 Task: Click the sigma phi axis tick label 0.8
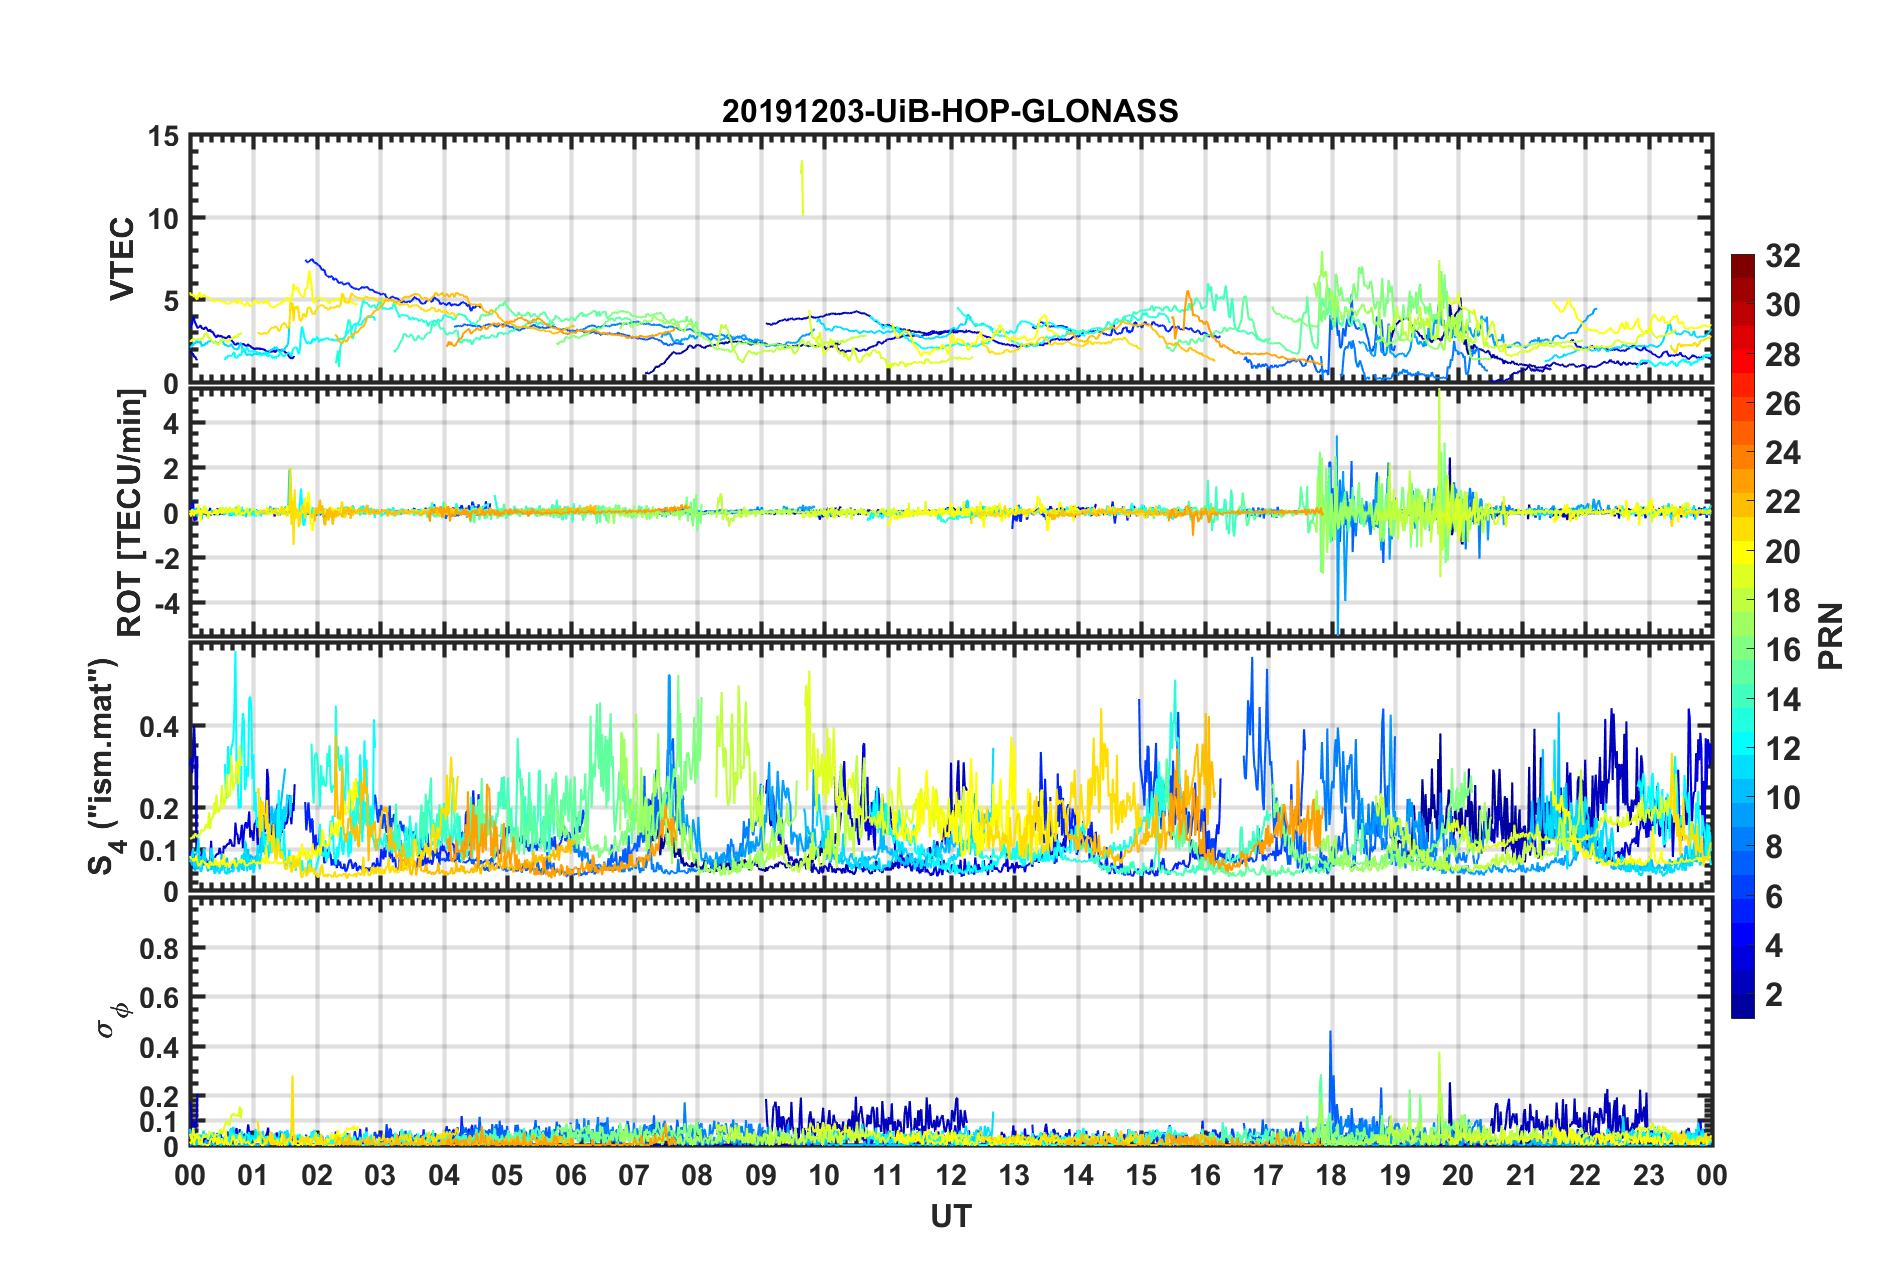159,948
